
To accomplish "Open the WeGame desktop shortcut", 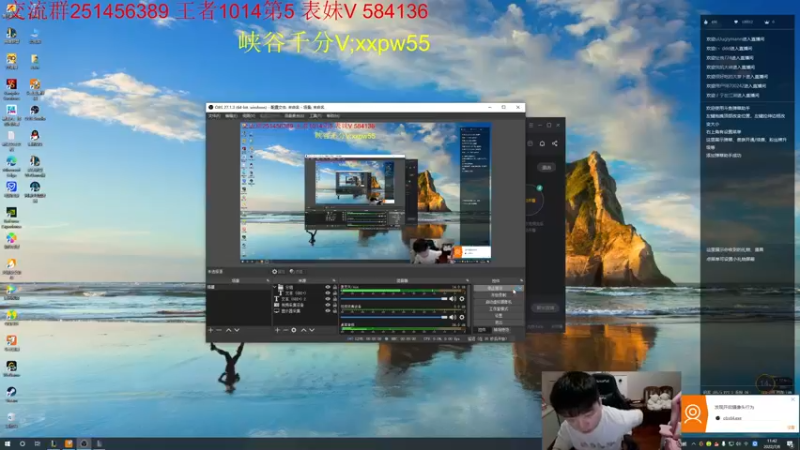I will coord(11,368).
